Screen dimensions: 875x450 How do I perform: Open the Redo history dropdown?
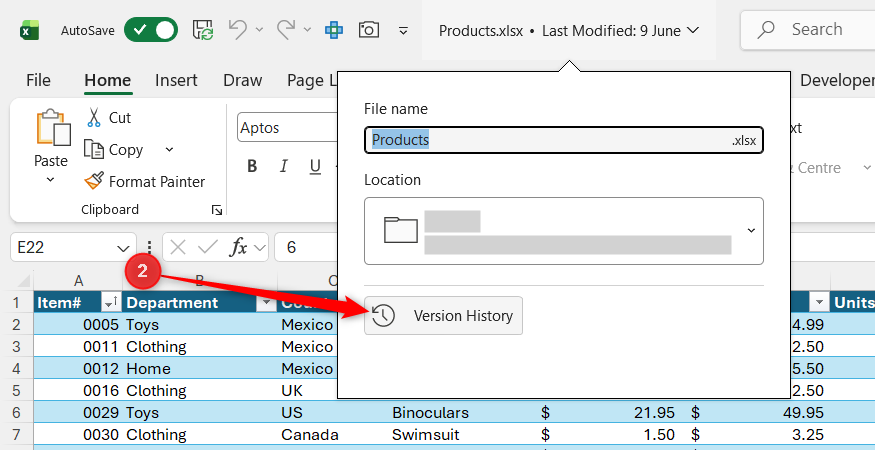[307, 30]
